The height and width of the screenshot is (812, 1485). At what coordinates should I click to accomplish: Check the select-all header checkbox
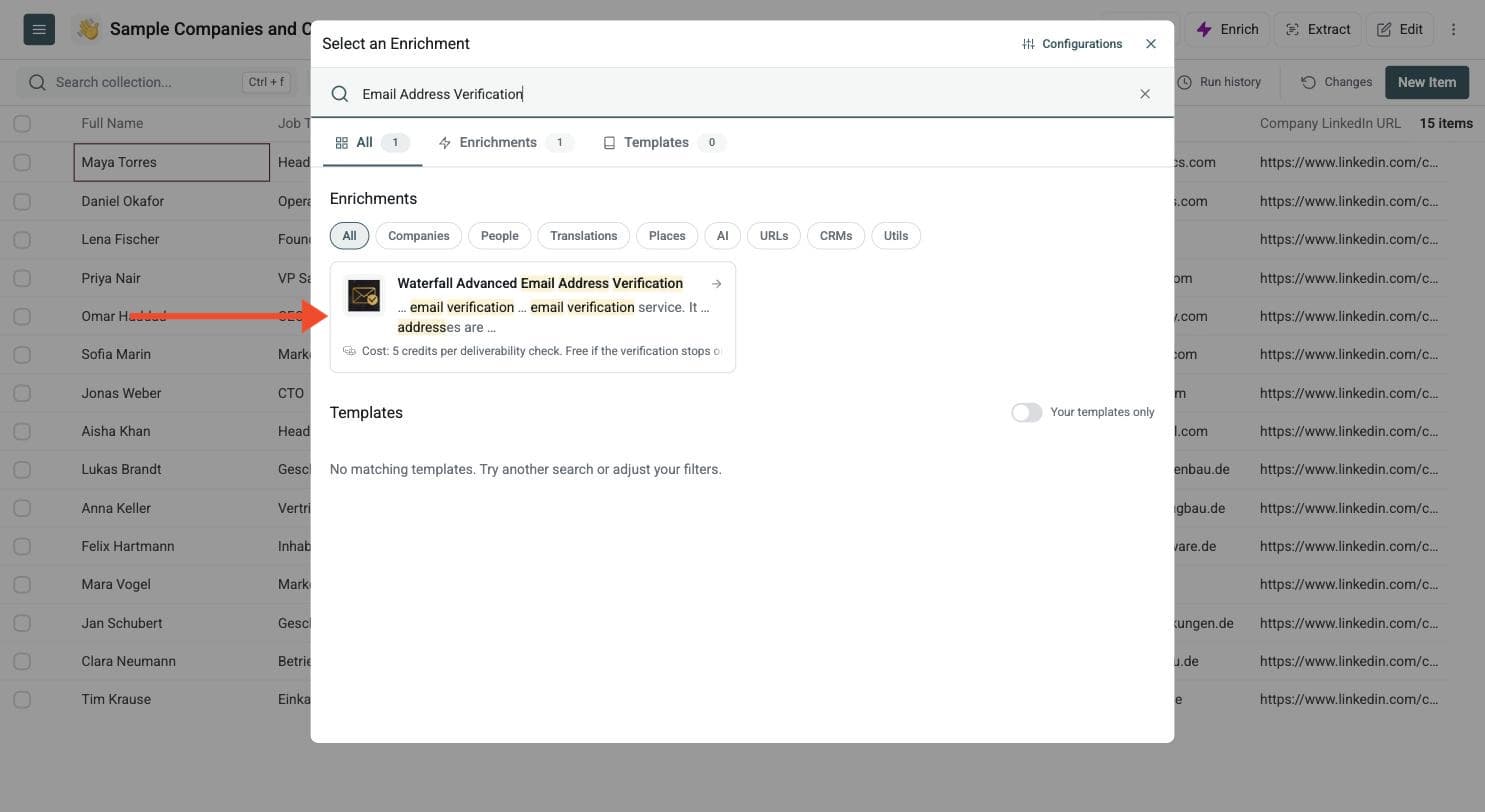pos(22,124)
